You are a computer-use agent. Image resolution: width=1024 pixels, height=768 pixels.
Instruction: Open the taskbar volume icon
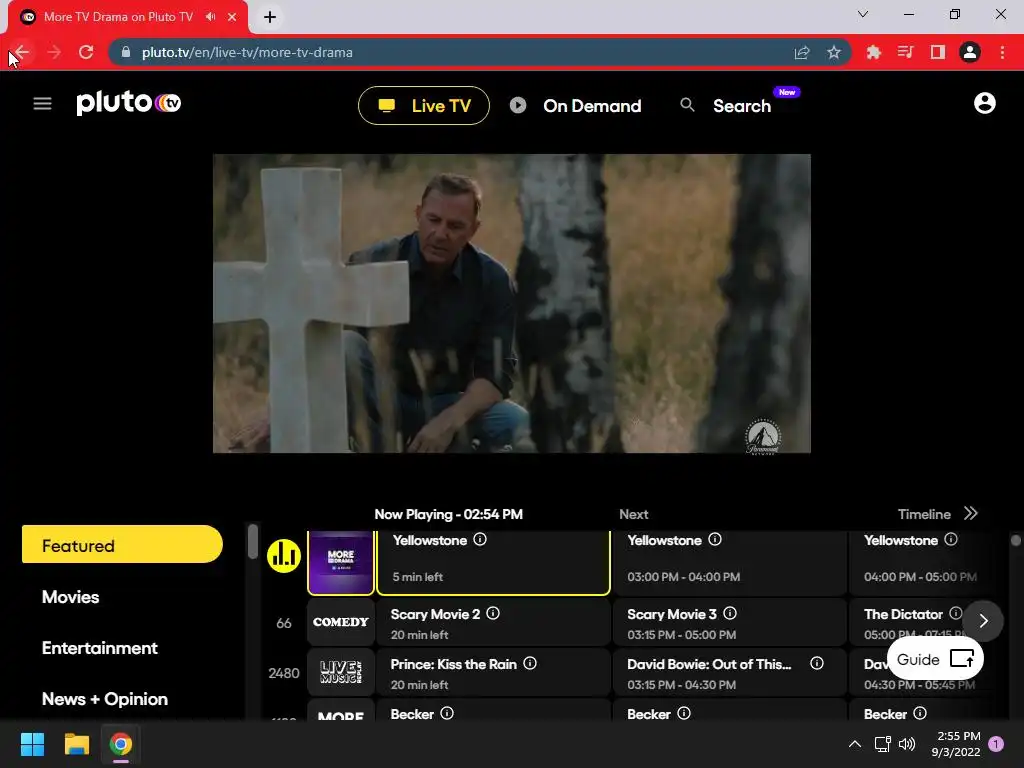[907, 744]
